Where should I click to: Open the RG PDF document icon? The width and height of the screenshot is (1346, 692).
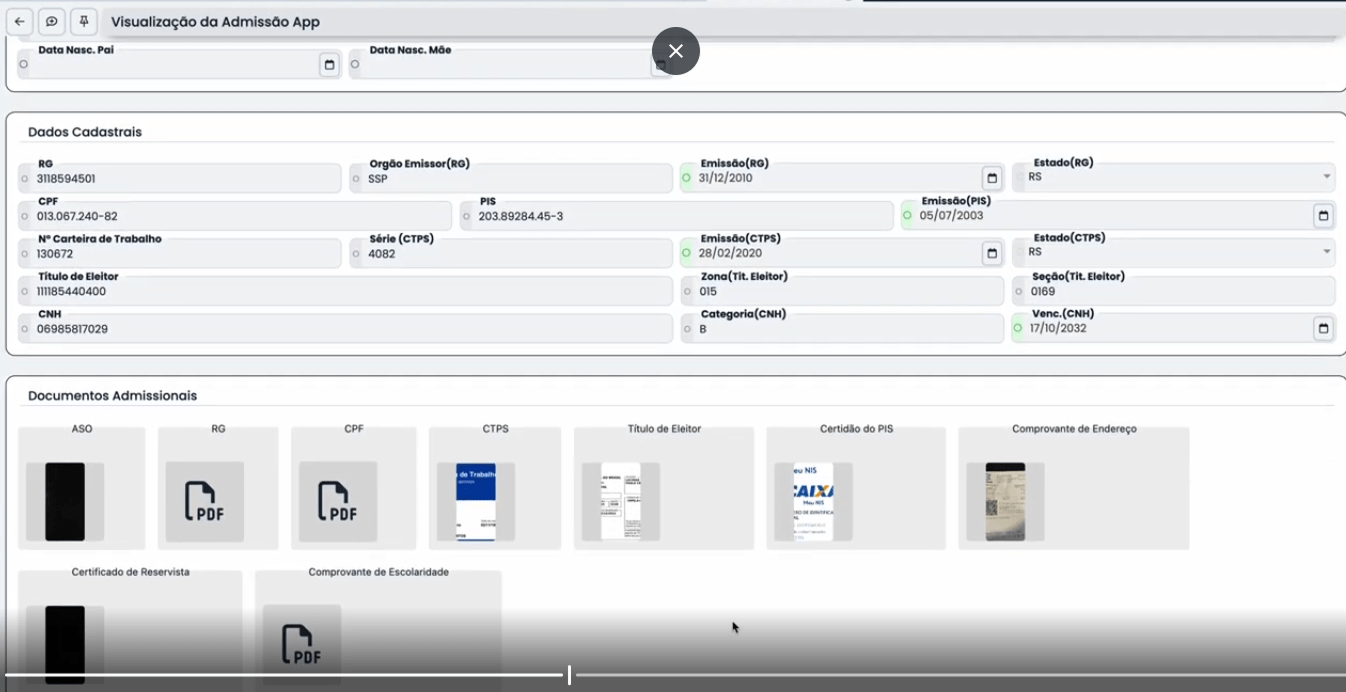pos(205,501)
